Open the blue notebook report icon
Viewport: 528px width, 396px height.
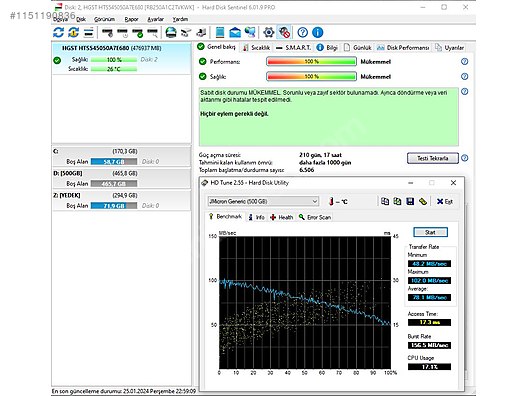pyautogui.click(x=220, y=32)
